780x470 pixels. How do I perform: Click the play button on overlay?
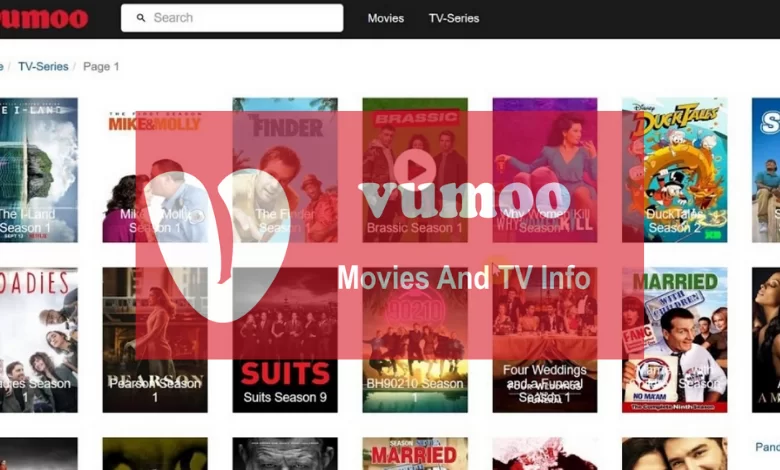coord(415,170)
